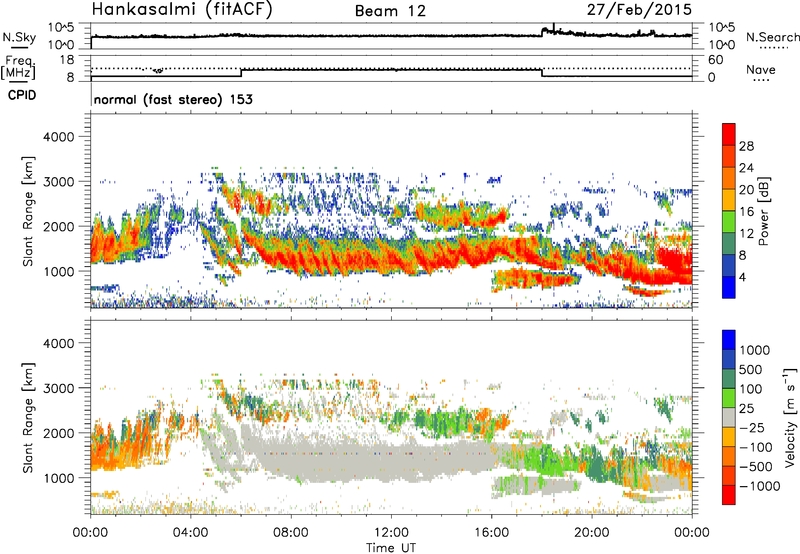Select the CPID label
The height and width of the screenshot is (554, 800).
[22, 95]
